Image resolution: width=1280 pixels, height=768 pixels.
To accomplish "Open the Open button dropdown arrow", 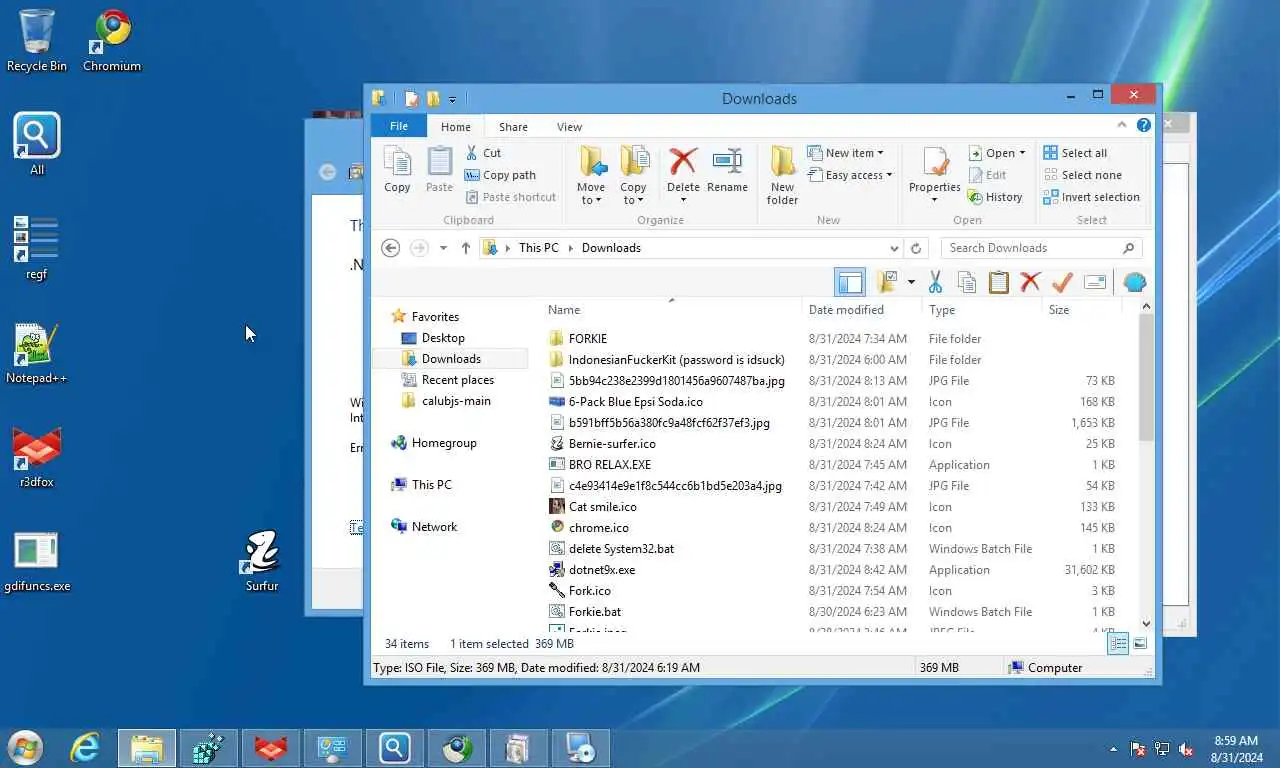I will (x=1022, y=153).
